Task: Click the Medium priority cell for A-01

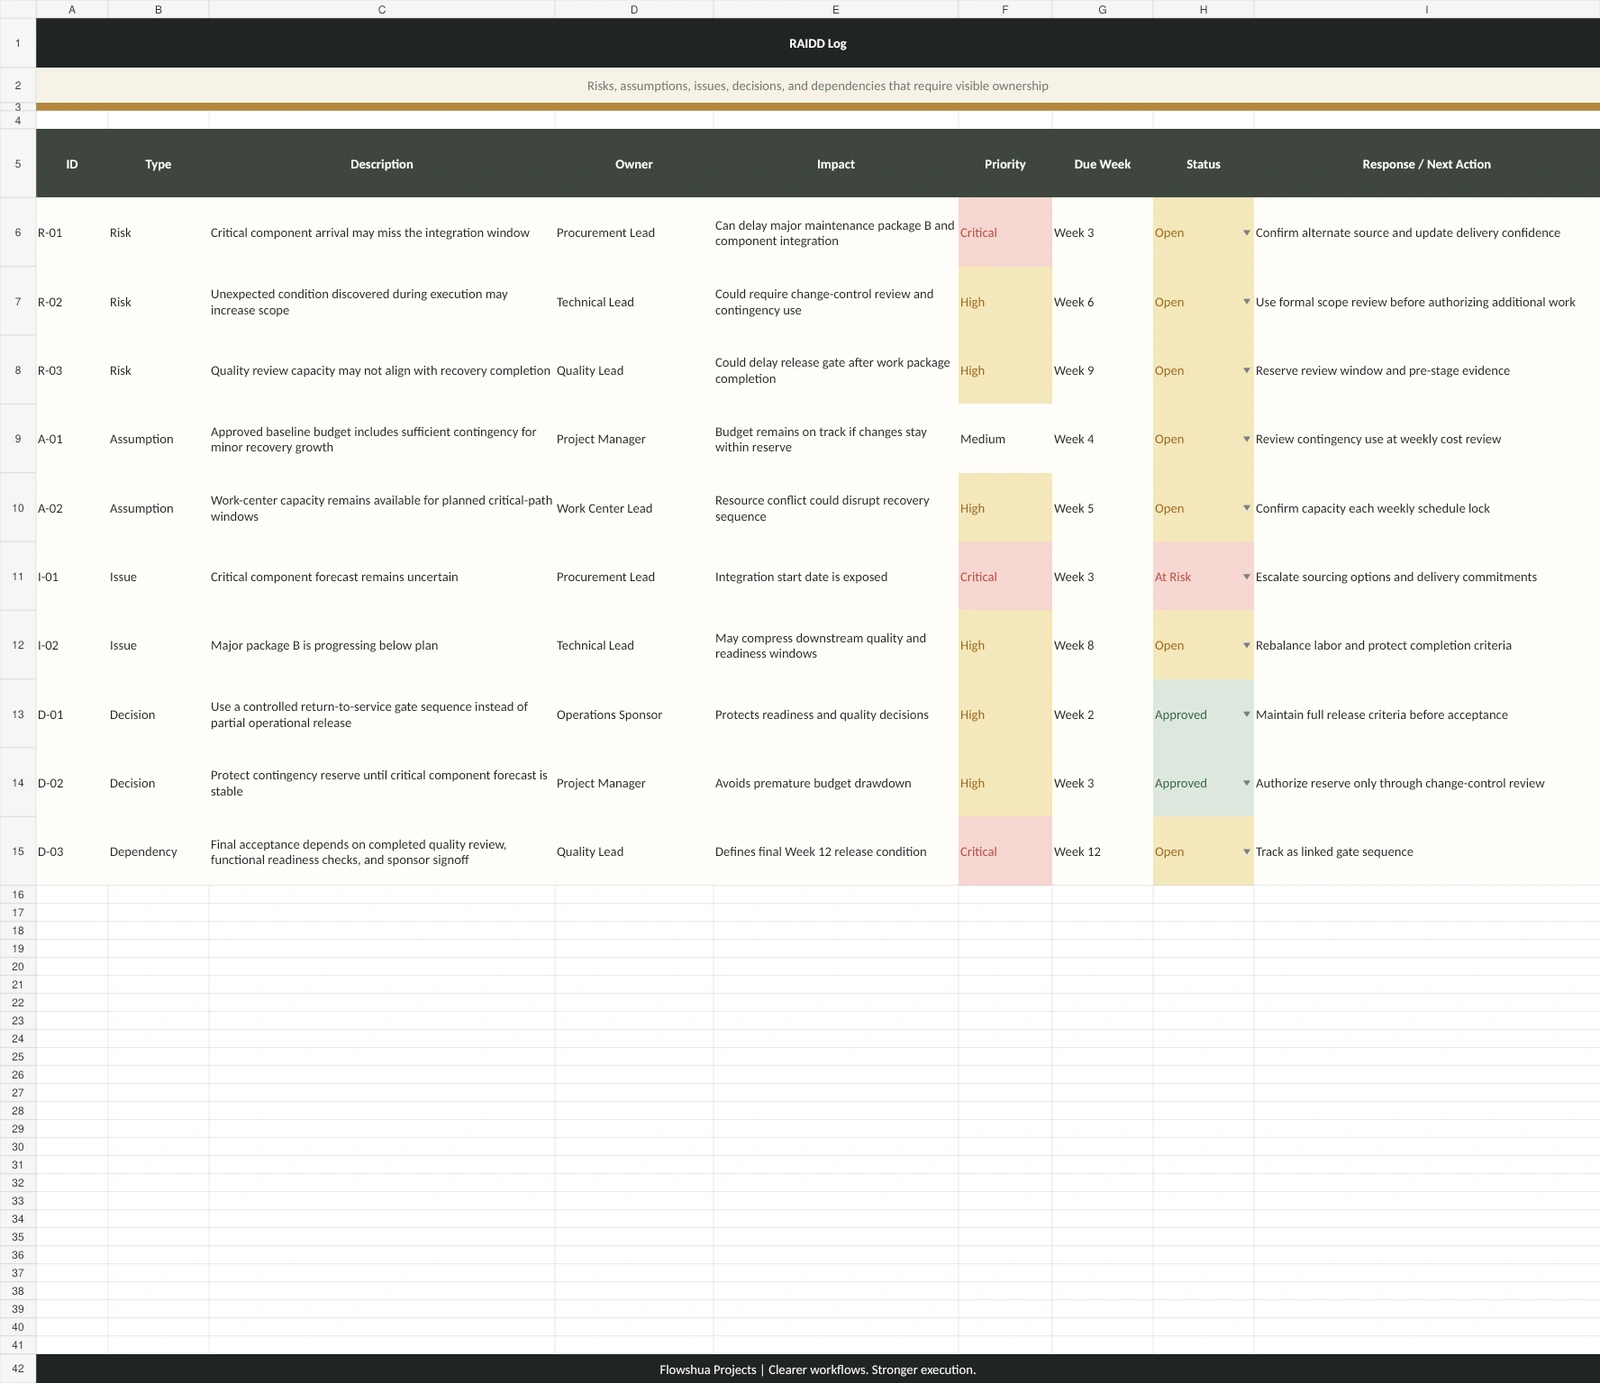Action: [x=1005, y=439]
